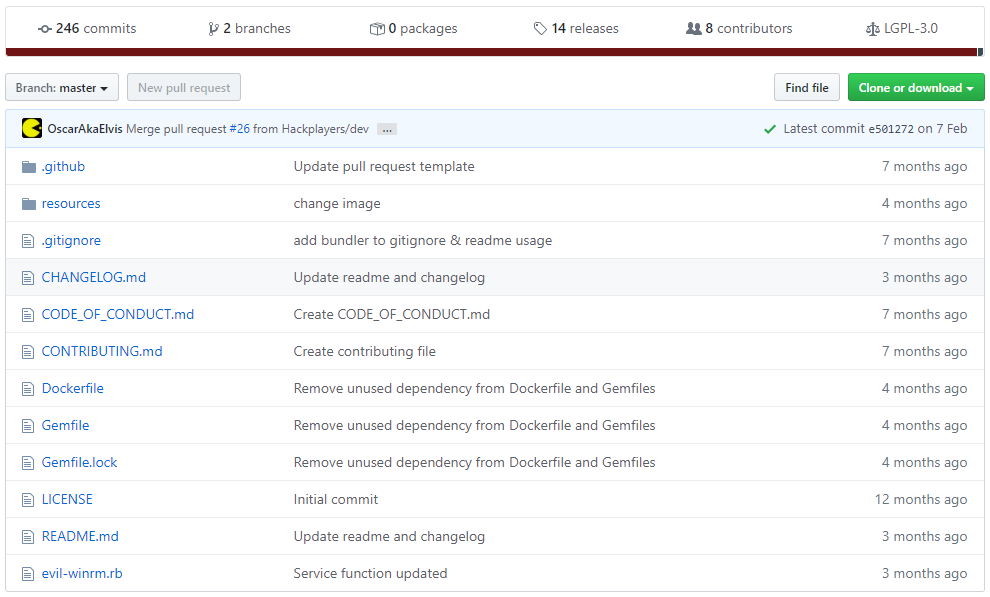Image resolution: width=990 pixels, height=597 pixels.
Task: Click Dockerfile row's 'Remove unused dependency' message
Action: tap(474, 389)
